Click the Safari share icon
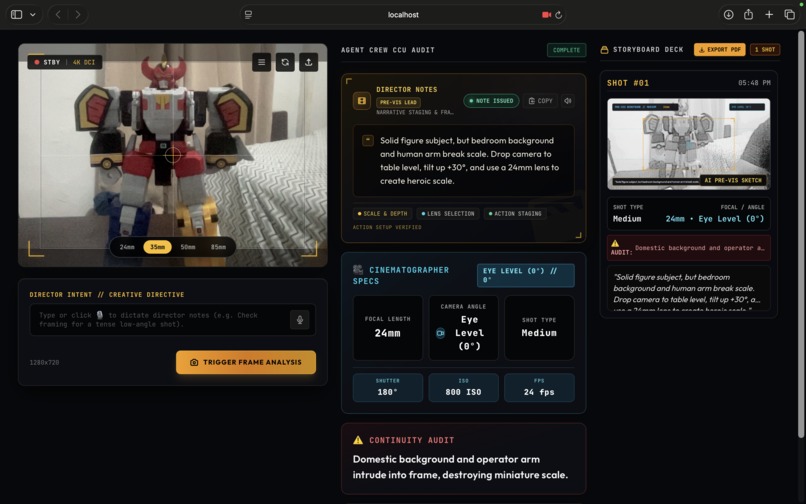This screenshot has width=806, height=504. tap(748, 14)
